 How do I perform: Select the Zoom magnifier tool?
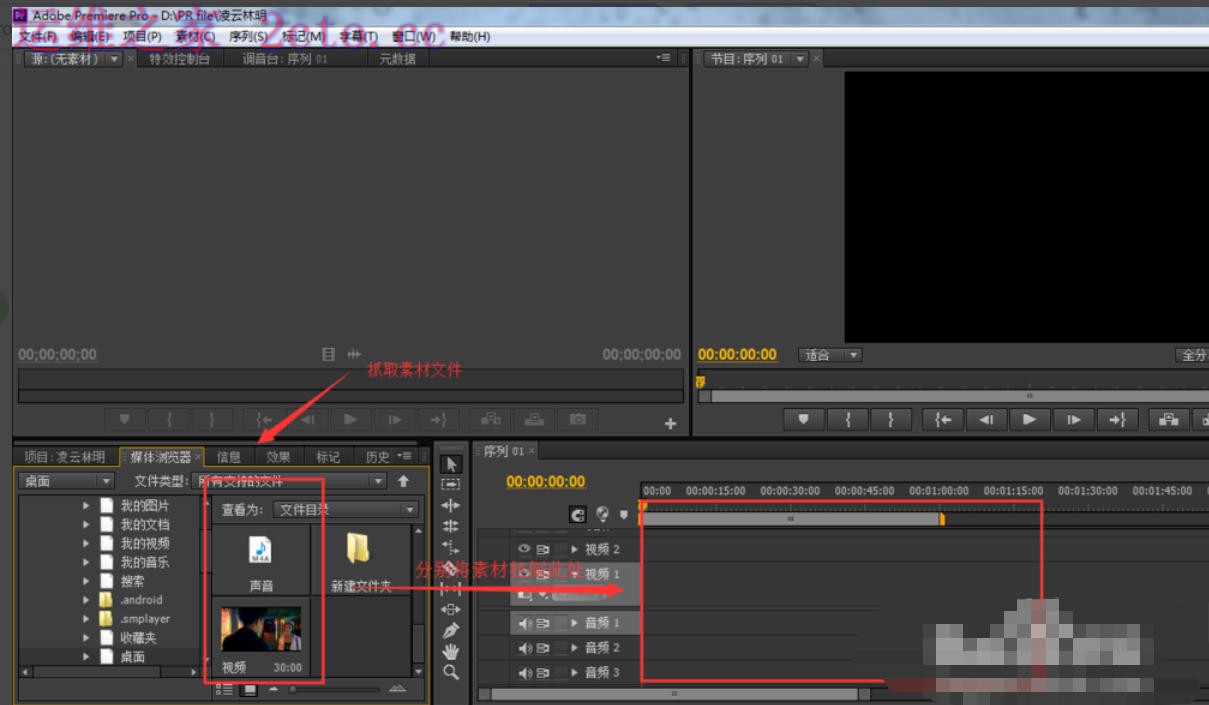click(x=450, y=672)
